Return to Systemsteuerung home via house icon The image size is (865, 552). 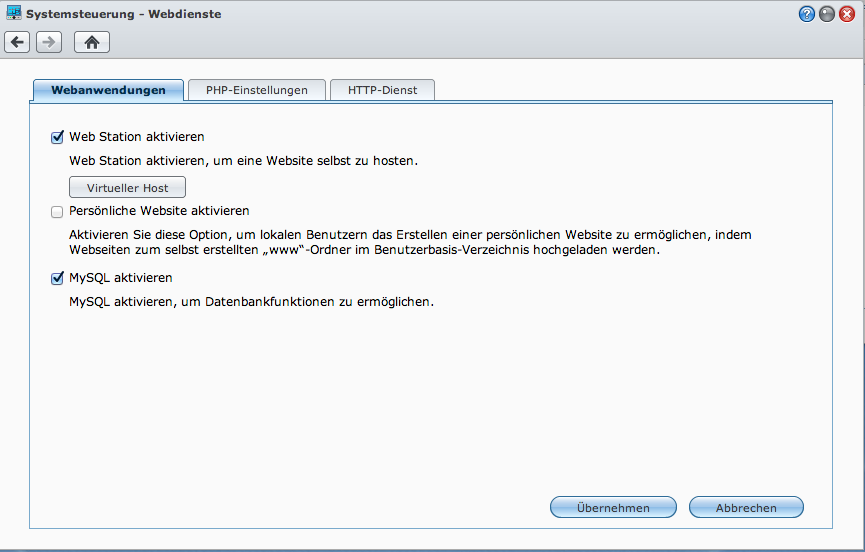pos(92,42)
